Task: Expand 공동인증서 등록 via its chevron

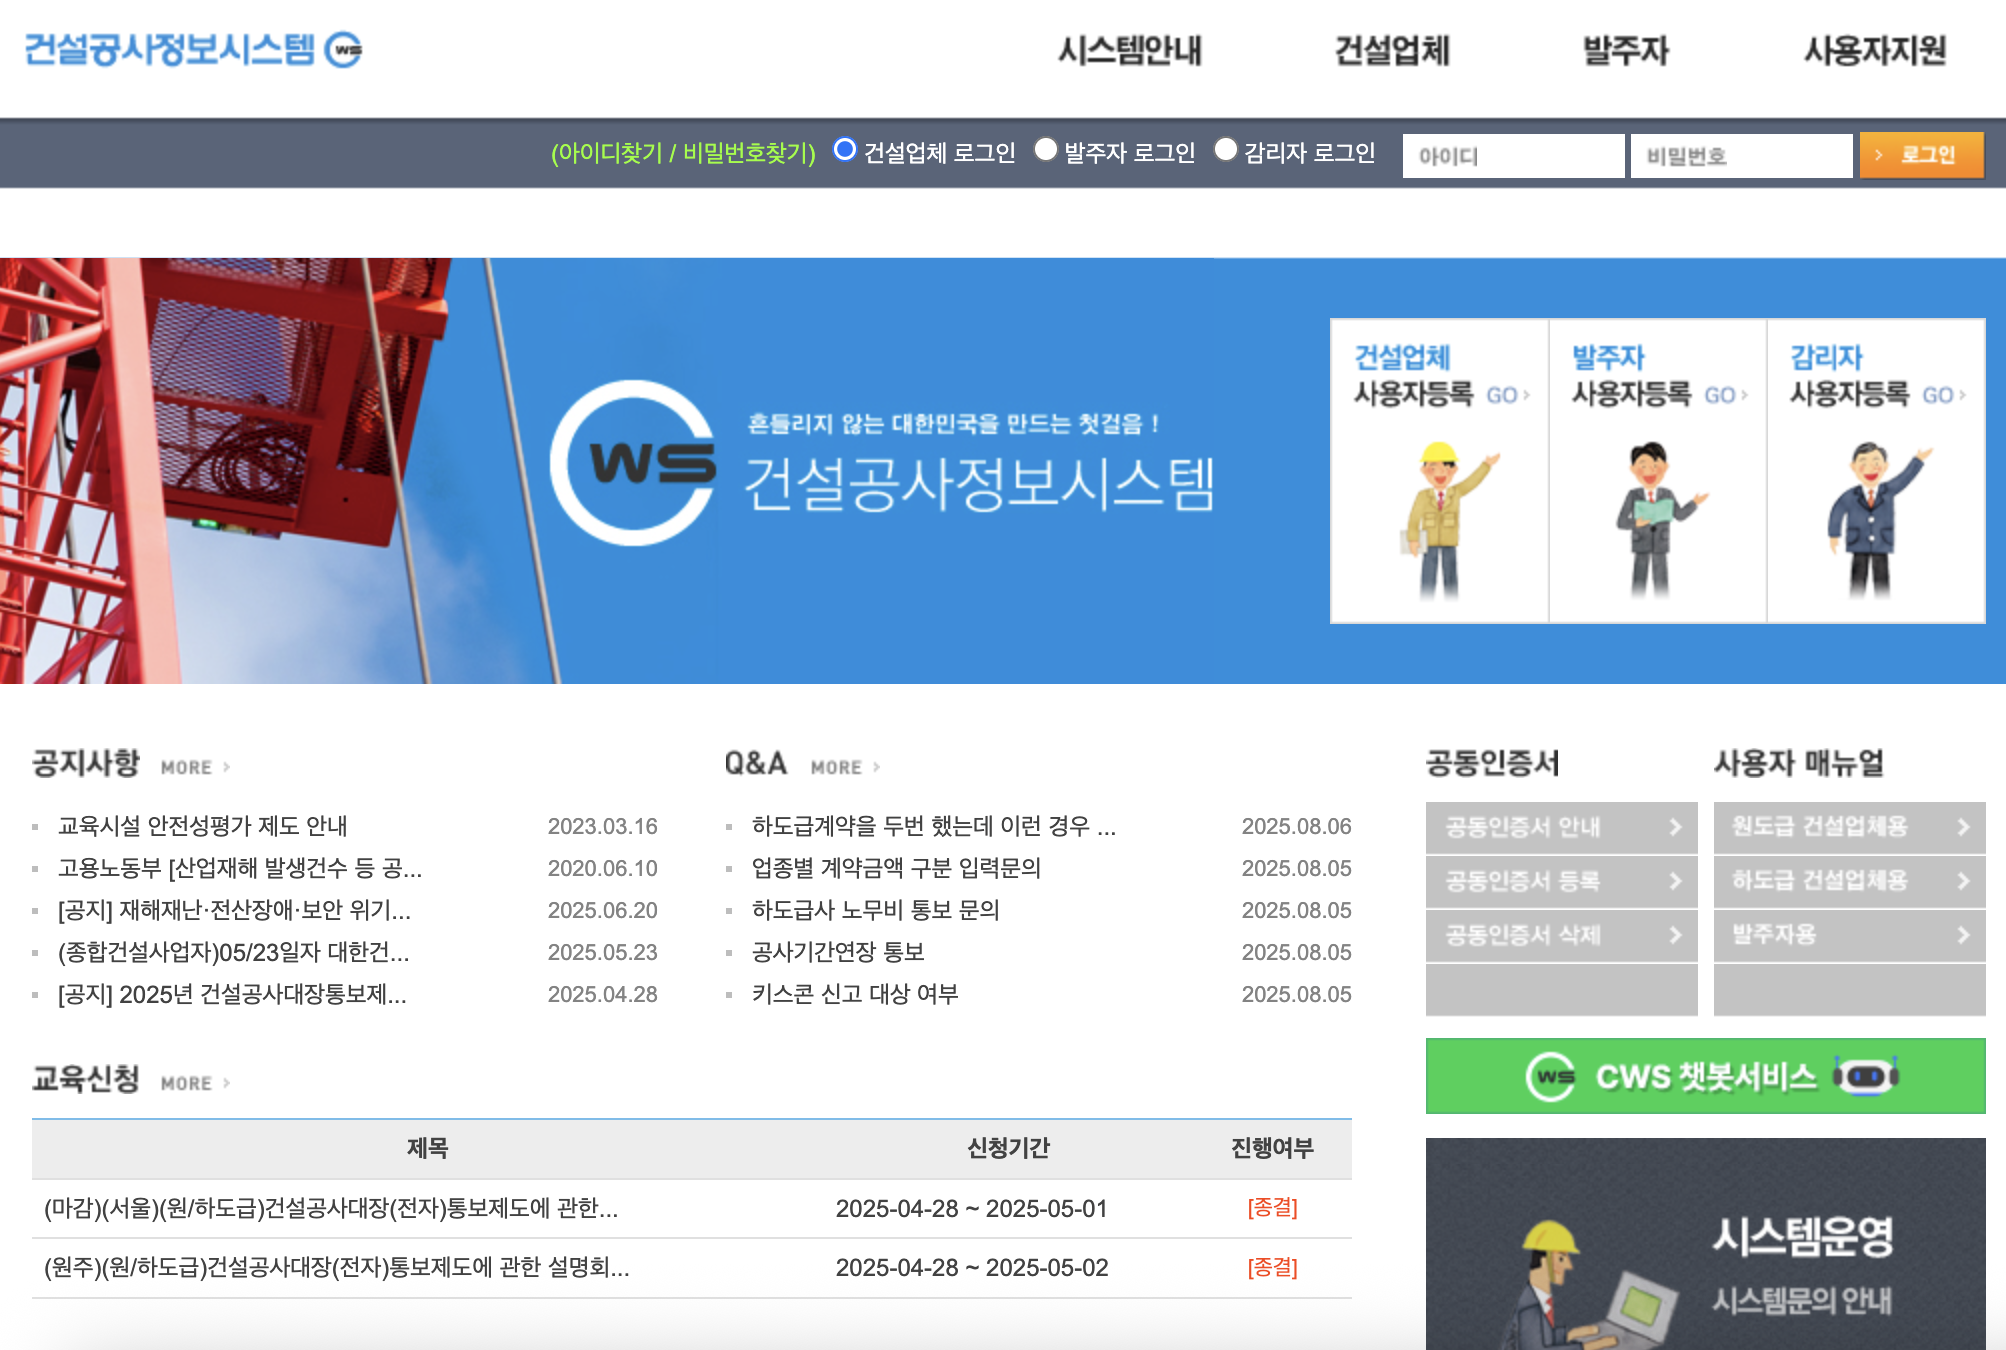Action: tap(1674, 882)
